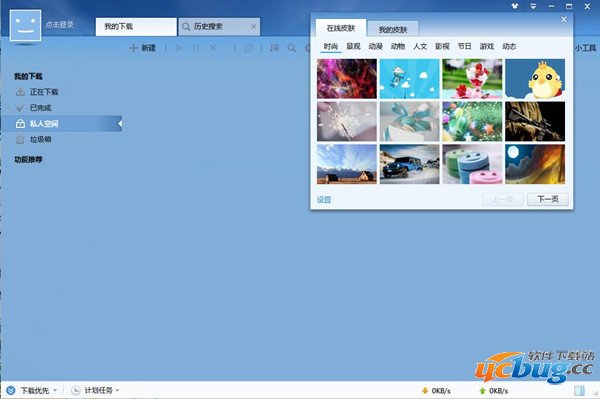Select the 游戏 skin category
Screen dimensions: 600x399
[x=487, y=47]
